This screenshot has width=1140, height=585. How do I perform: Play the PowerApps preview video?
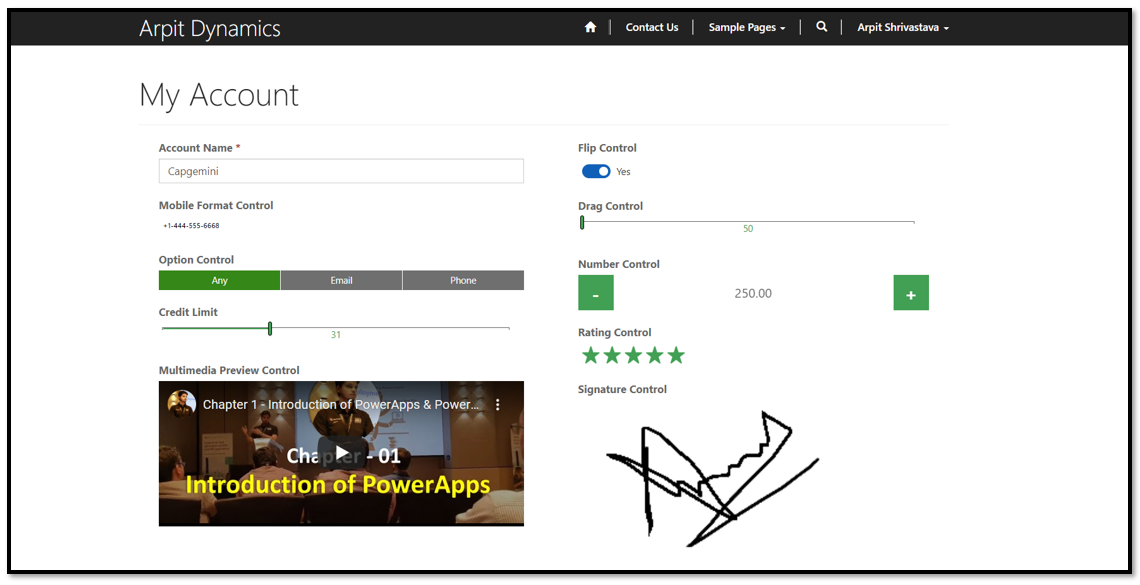341,453
